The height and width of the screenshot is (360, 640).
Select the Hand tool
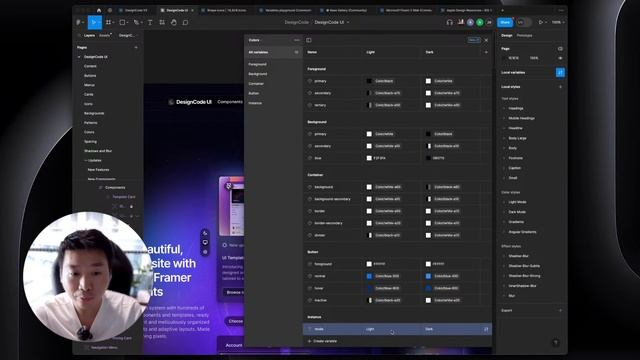pos(174,22)
